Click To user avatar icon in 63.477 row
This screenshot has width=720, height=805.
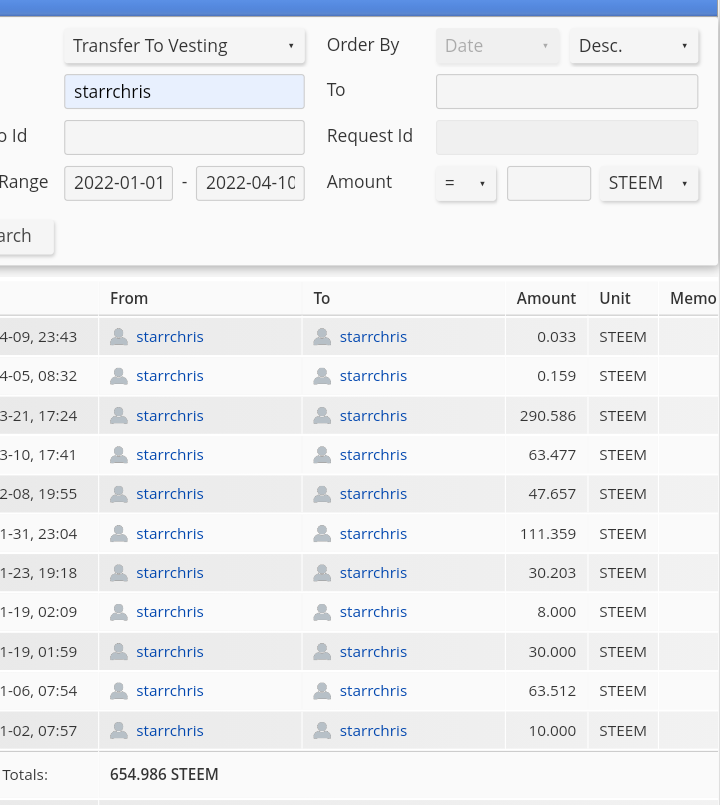click(x=322, y=455)
